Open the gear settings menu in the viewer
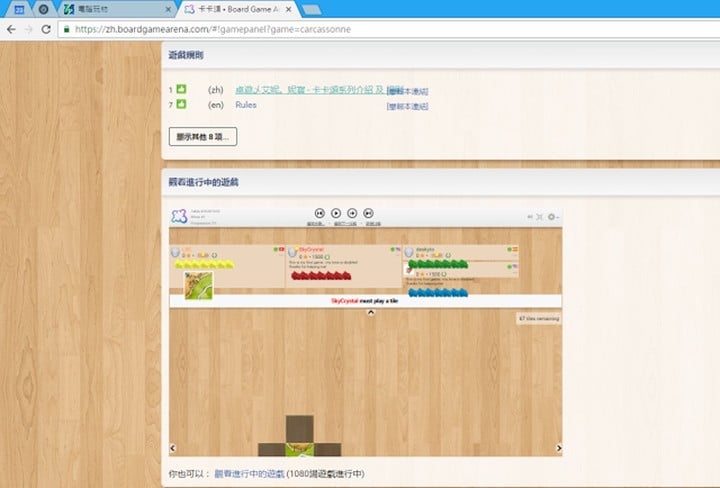This screenshot has height=488, width=720. 553,217
